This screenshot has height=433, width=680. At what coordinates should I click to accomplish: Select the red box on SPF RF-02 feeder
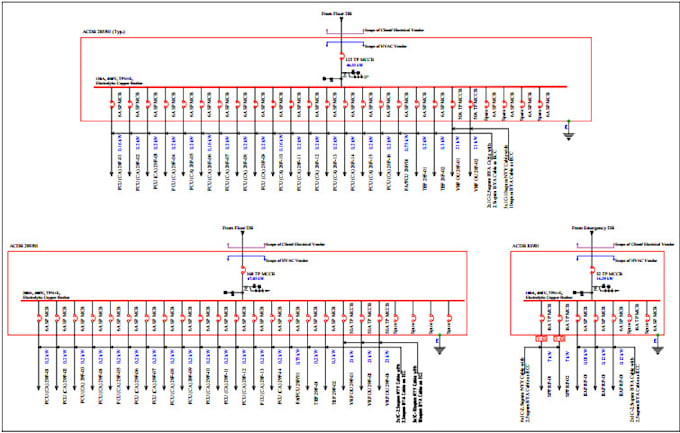[559, 338]
